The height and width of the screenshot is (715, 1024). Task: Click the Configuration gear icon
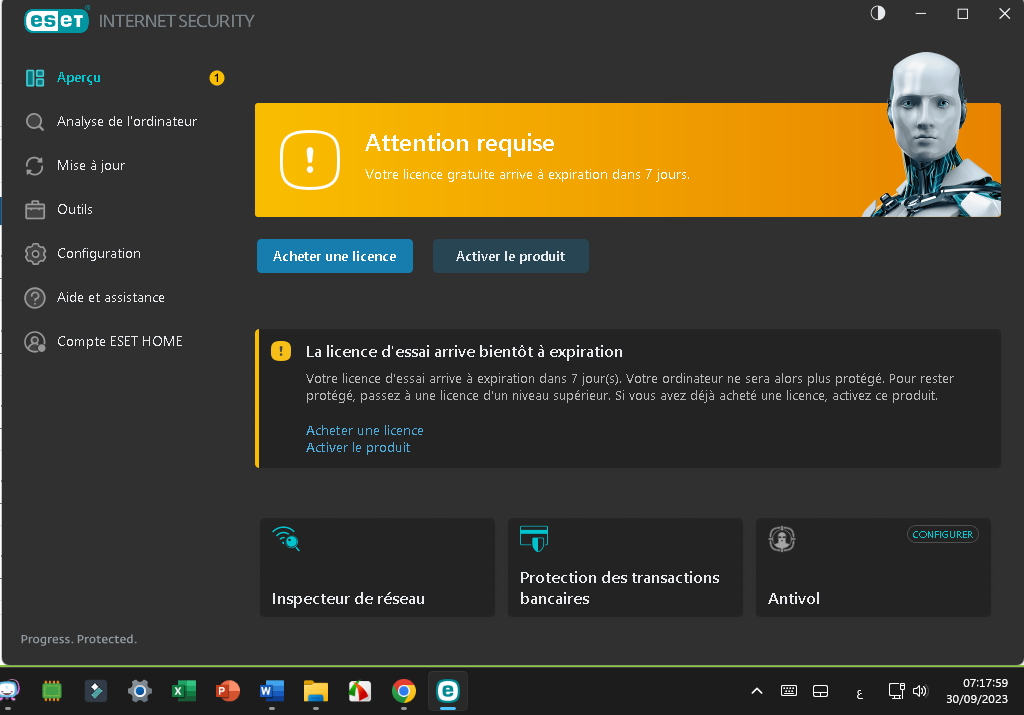coord(35,253)
